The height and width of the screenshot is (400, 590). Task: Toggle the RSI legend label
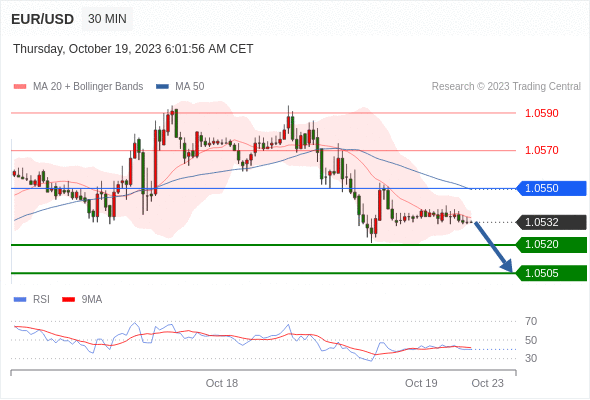41,300
